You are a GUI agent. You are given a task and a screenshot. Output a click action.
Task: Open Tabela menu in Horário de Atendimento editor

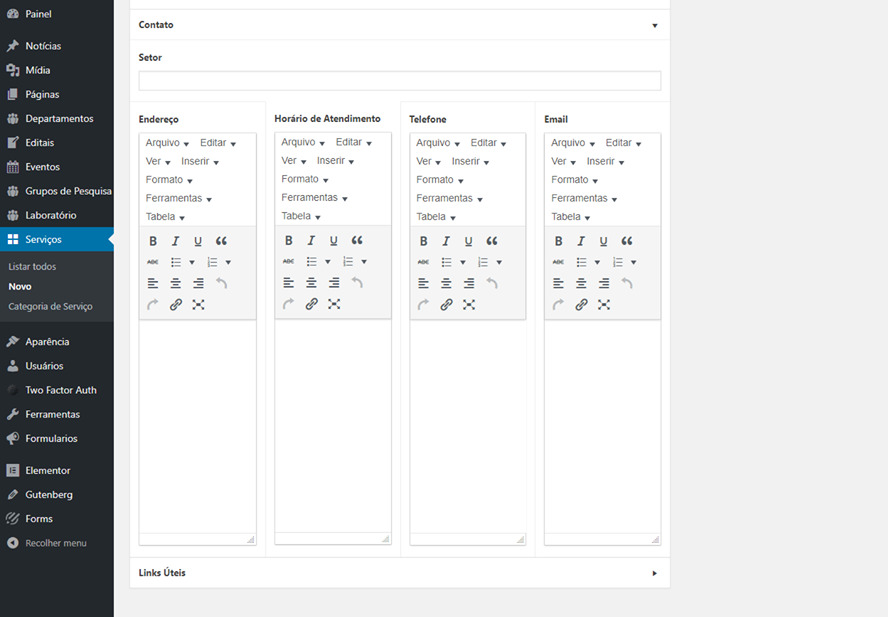tap(301, 216)
